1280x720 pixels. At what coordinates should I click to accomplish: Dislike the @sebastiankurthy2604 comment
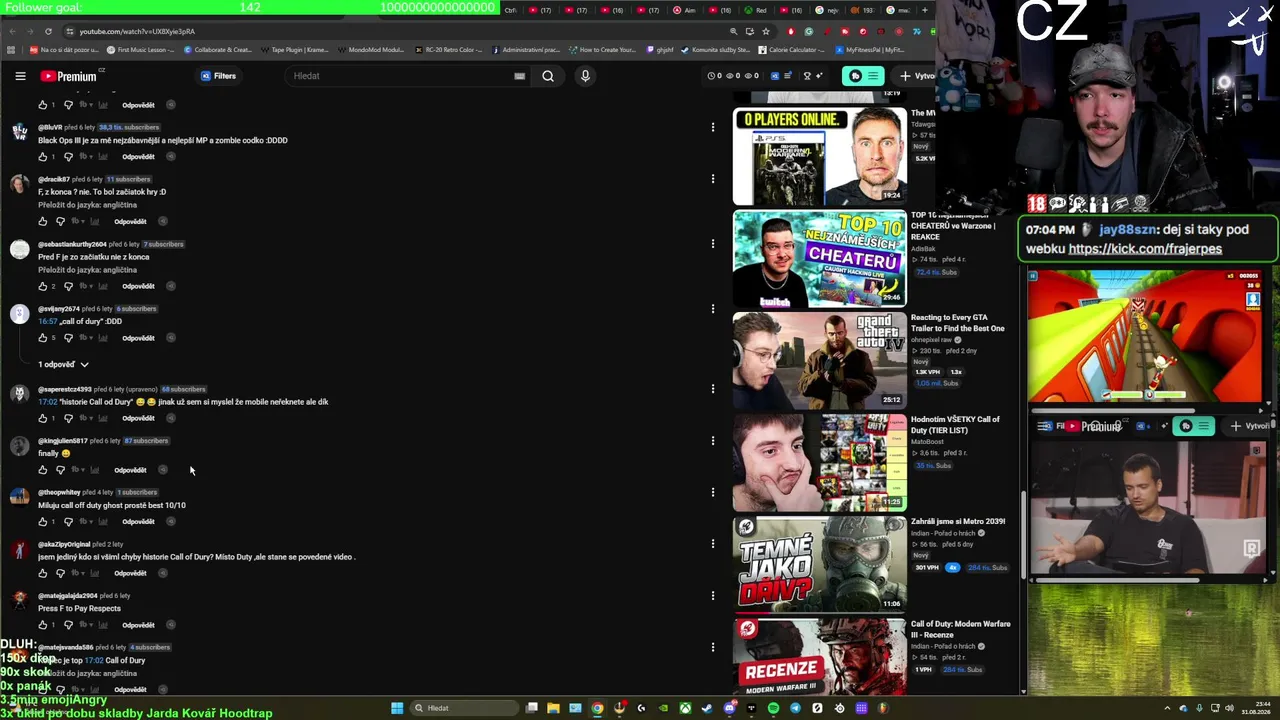68,286
